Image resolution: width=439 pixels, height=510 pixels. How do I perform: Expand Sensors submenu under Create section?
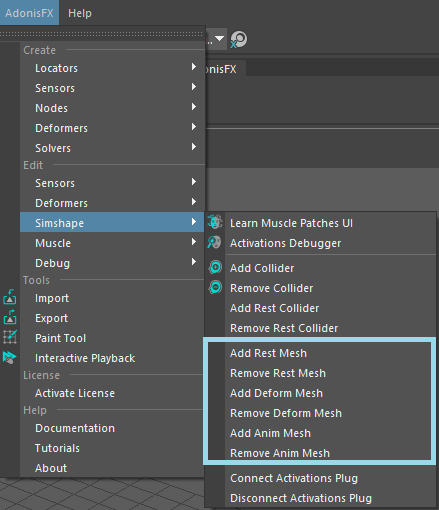click(112, 88)
